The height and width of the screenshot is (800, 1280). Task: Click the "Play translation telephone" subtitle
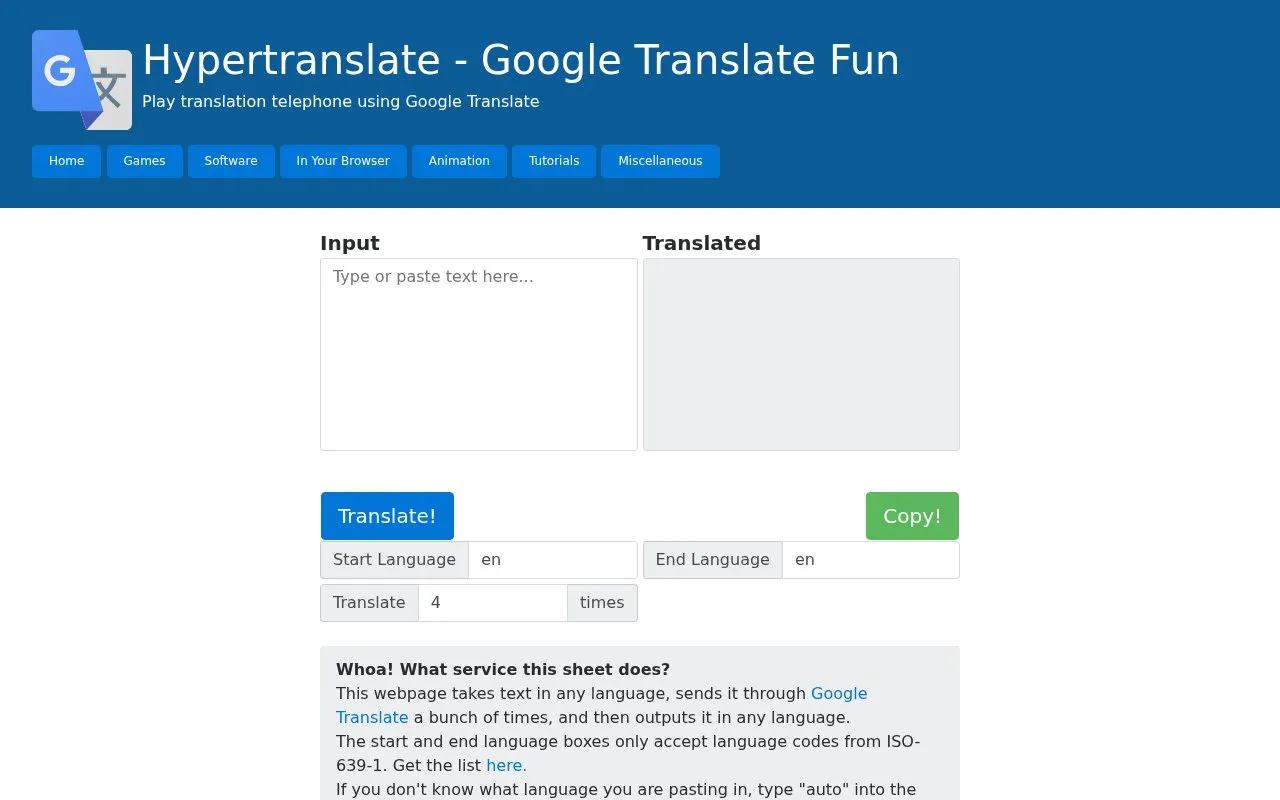[341, 101]
